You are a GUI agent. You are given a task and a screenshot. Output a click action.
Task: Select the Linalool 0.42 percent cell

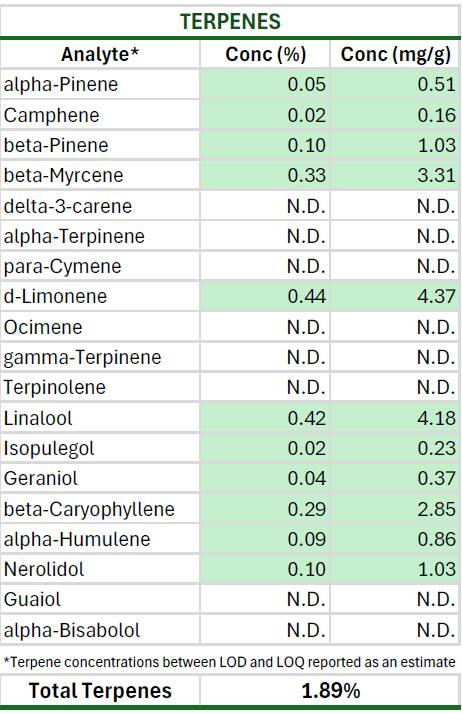tap(265, 418)
